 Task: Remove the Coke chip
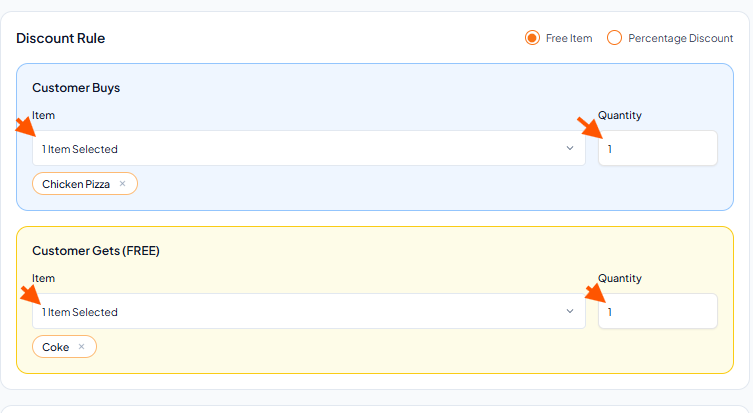(82, 347)
